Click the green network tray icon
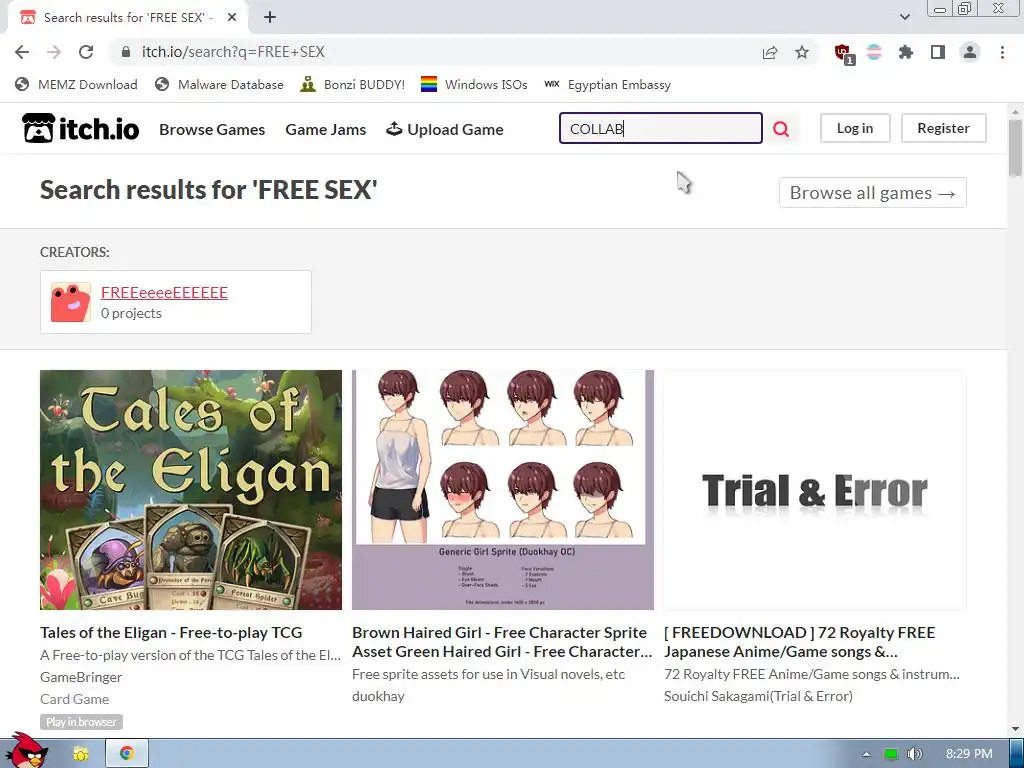1024x768 pixels. [x=891, y=754]
